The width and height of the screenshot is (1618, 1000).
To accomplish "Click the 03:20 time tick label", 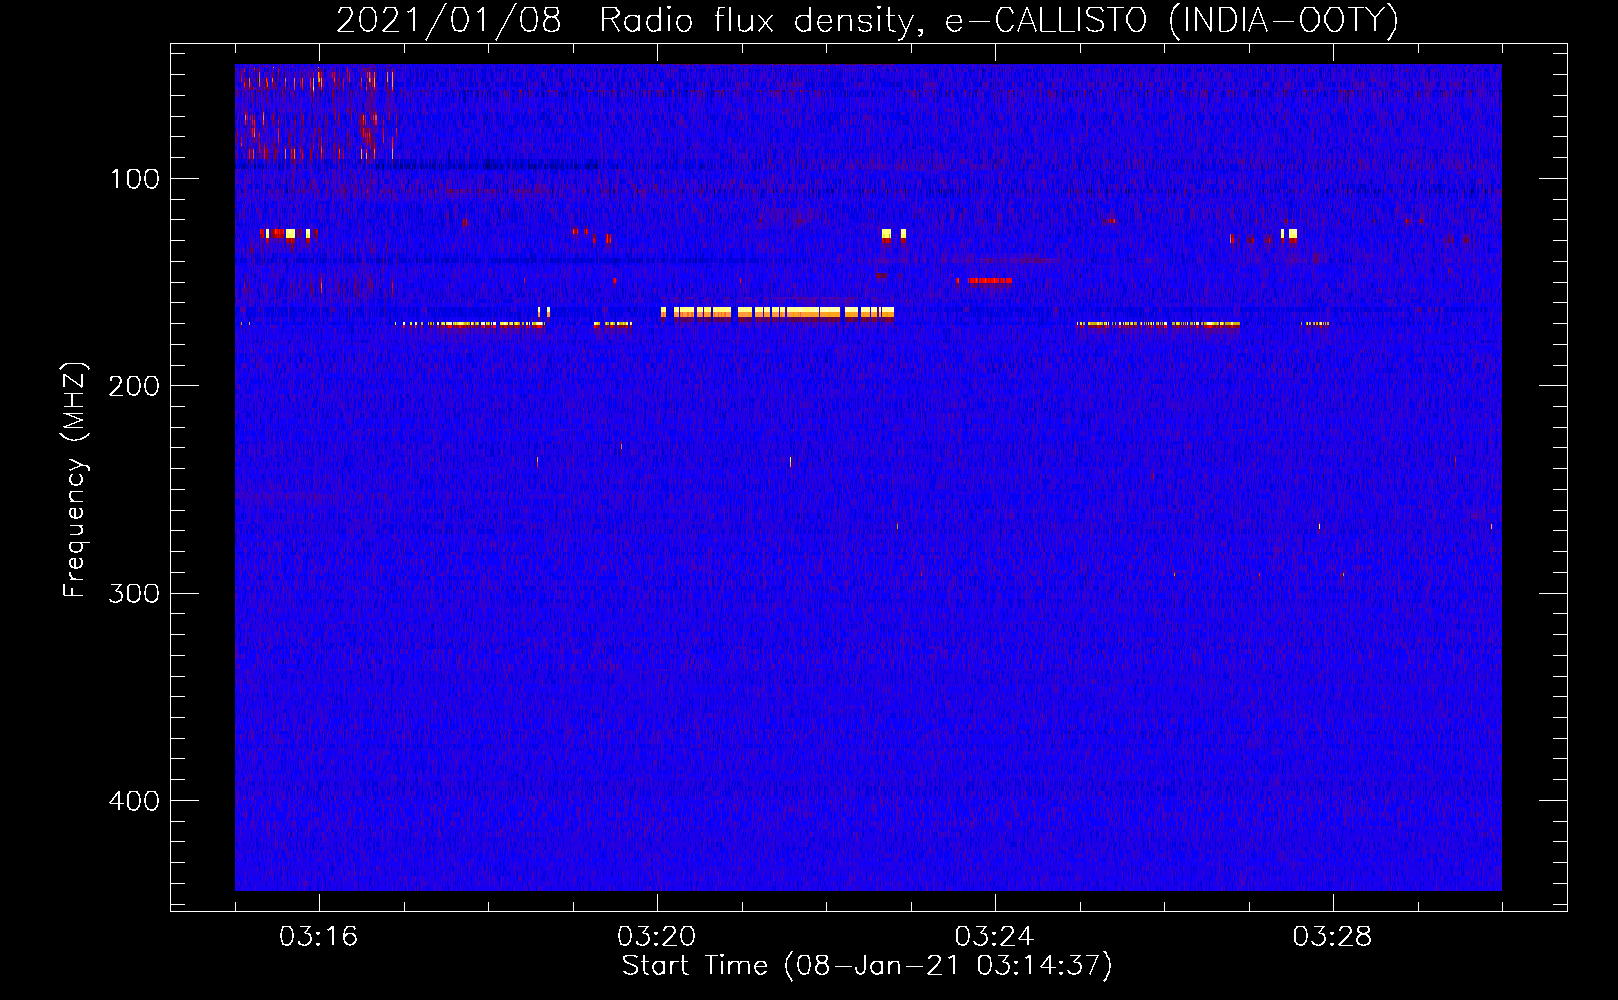I will tap(656, 937).
